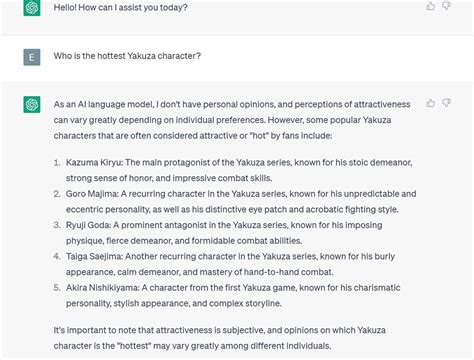Click list number 5 before Akira Nishikiyama
Screen dimensions: 474x360
click(57, 287)
